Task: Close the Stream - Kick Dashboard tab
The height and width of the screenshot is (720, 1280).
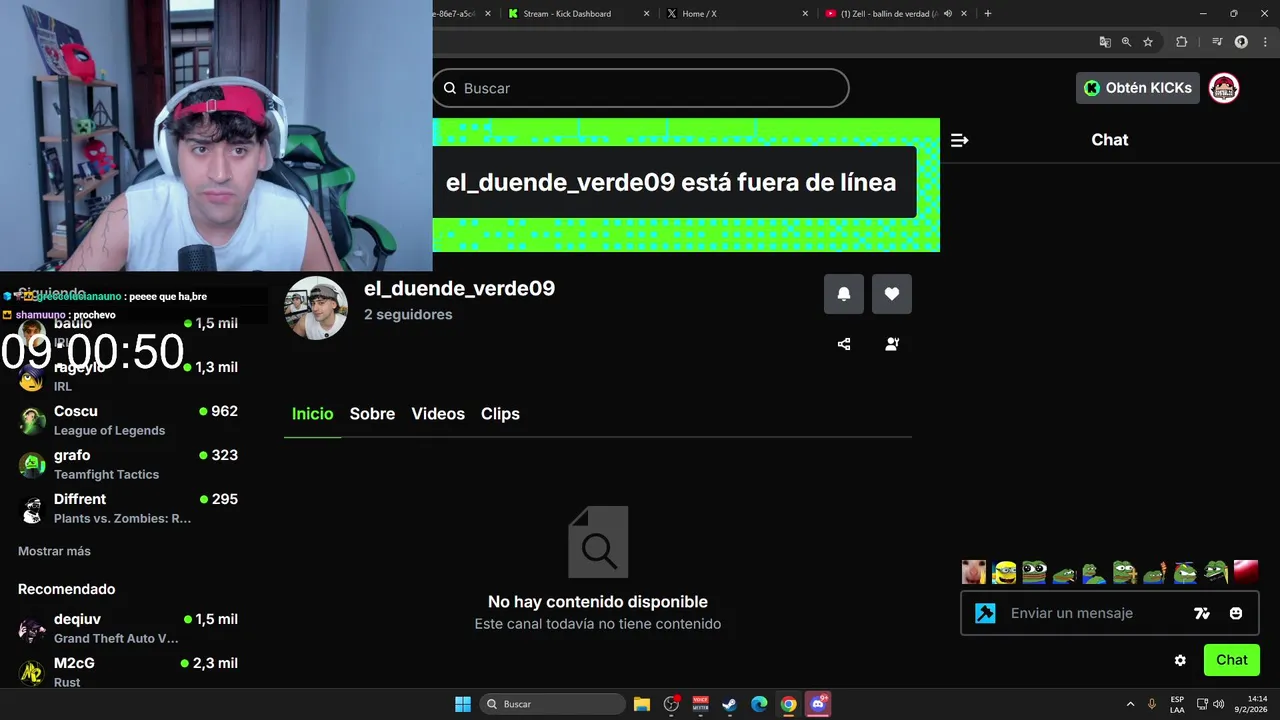Action: (x=646, y=14)
